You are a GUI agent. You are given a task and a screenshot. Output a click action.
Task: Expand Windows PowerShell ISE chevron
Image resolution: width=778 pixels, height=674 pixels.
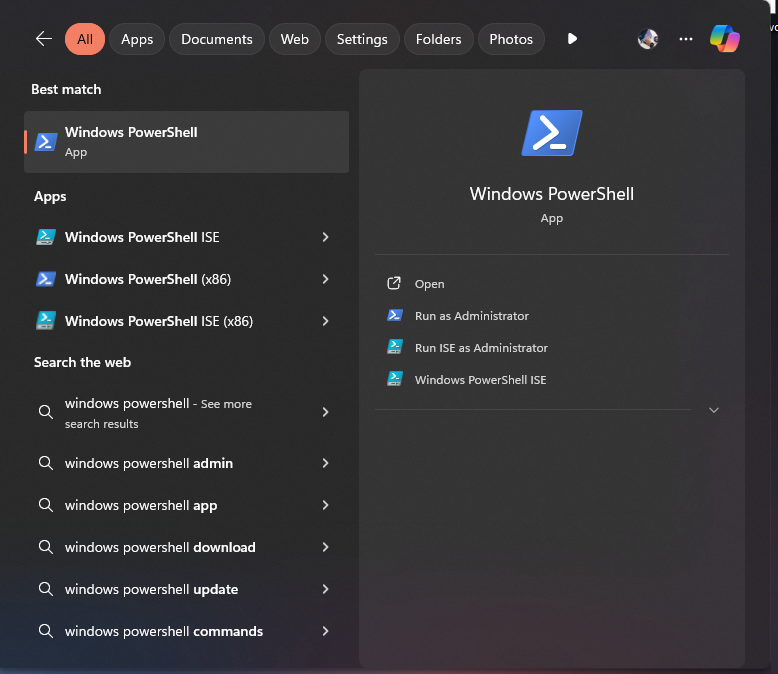pyautogui.click(x=325, y=237)
